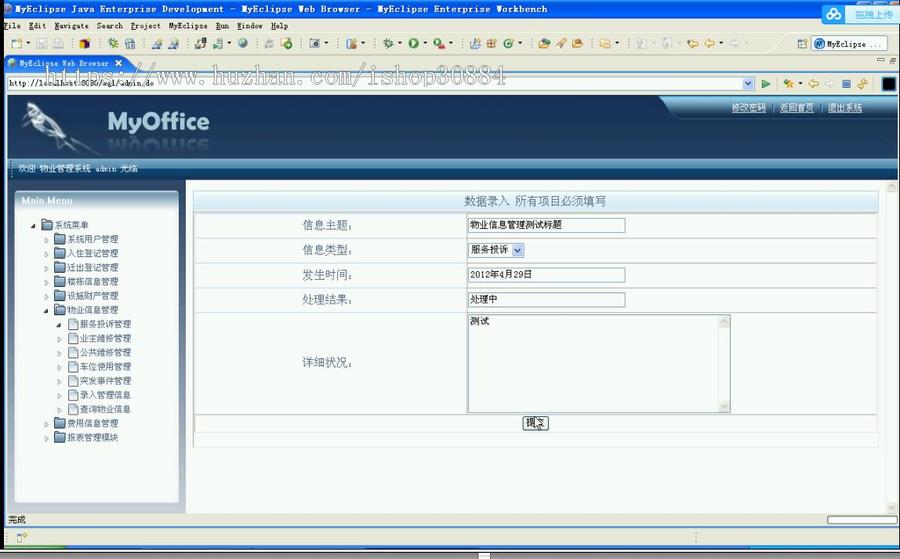The width and height of the screenshot is (900, 559).
Task: Open the Navigate menu
Action: click(72, 26)
